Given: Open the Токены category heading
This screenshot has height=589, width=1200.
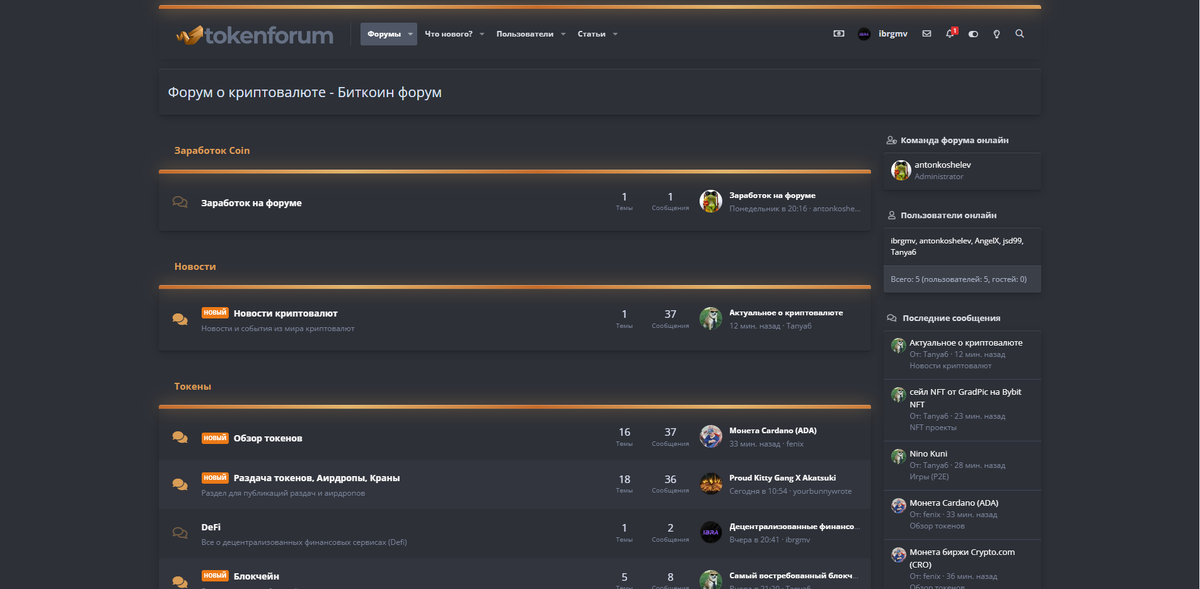Looking at the screenshot, I should coord(193,386).
